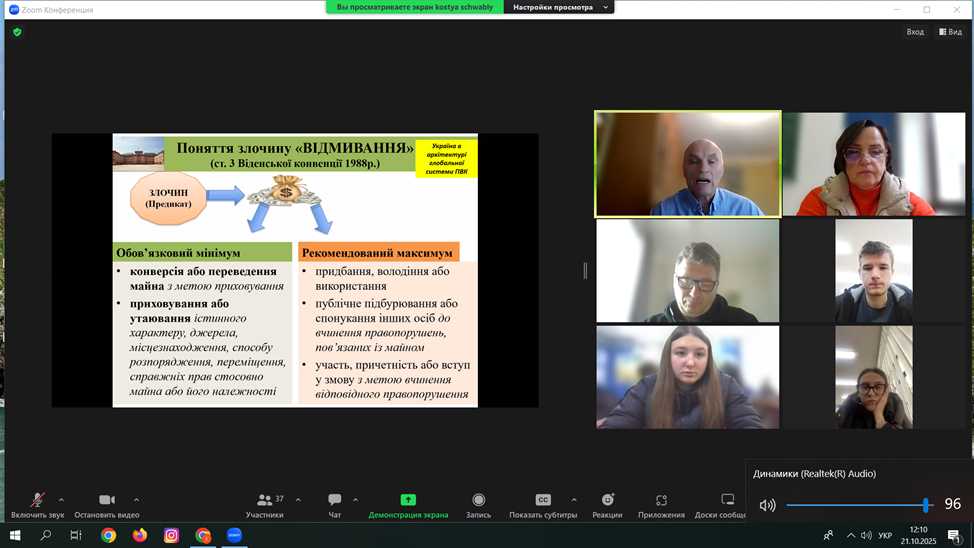Mute speakers using volume flyout speaker icon
Screen dimensions: 974x548
click(x=767, y=505)
